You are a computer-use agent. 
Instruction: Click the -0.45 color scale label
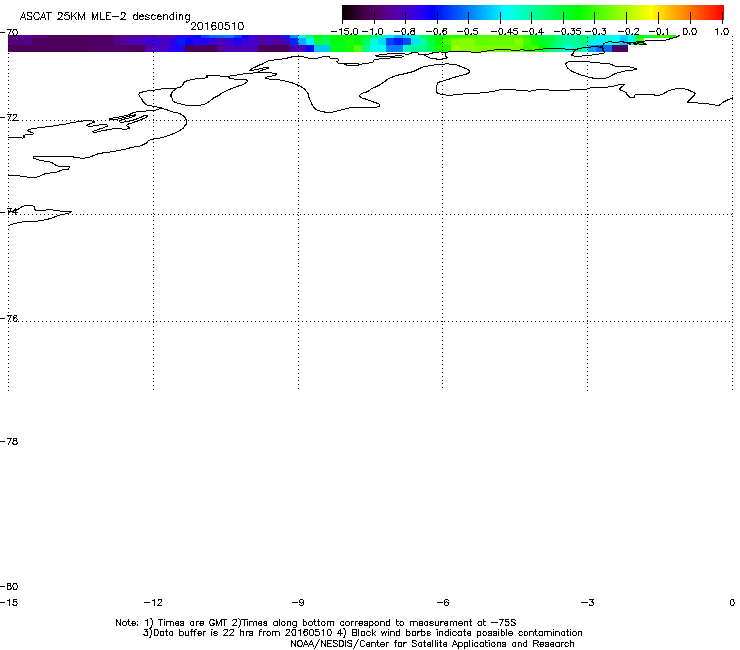click(x=505, y=32)
